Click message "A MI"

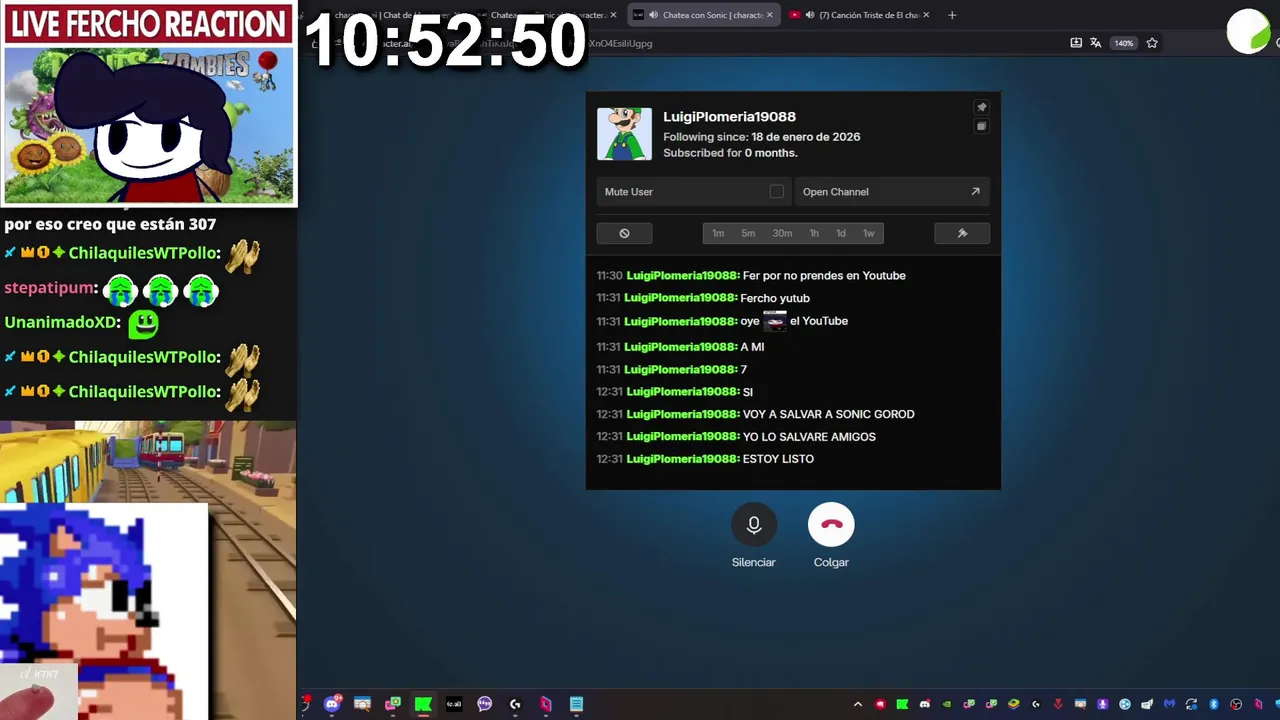[x=752, y=347]
